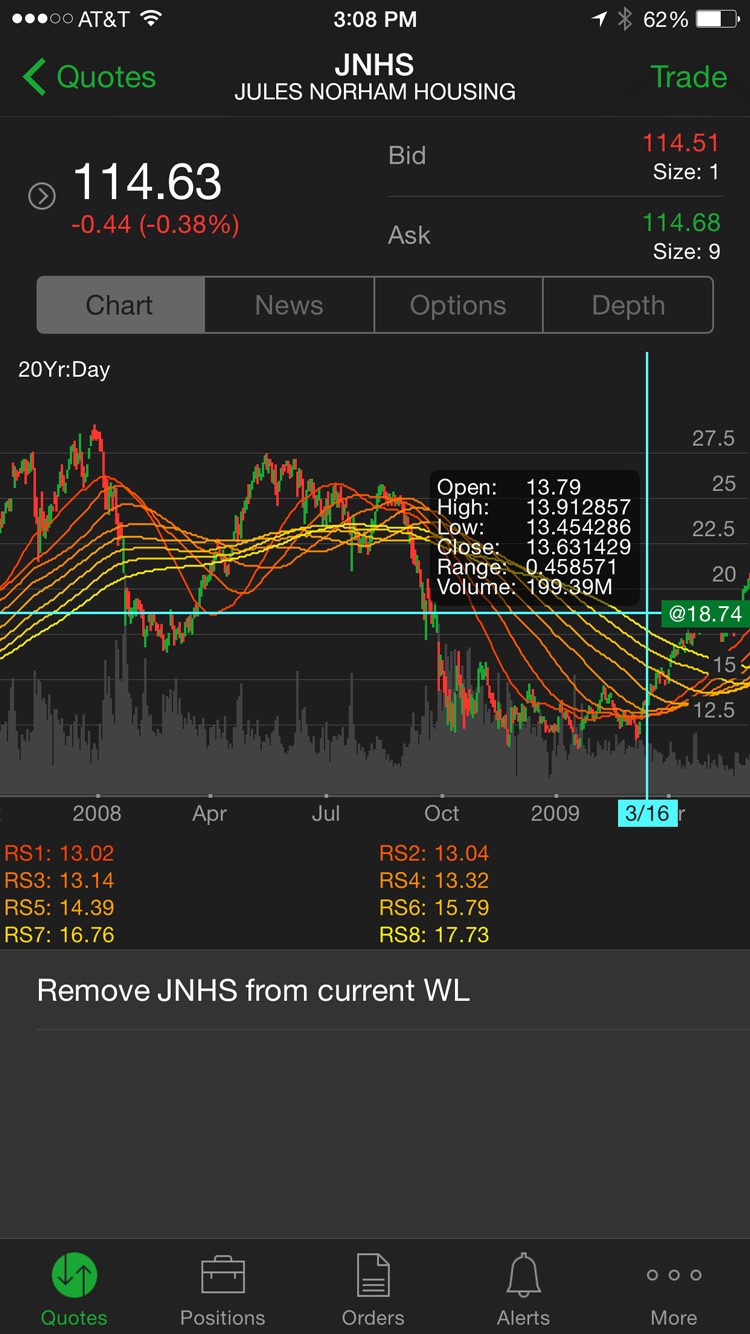Viewport: 750px width, 1334px height.
Task: Tap the RS4: 13.32 value
Action: click(x=434, y=880)
